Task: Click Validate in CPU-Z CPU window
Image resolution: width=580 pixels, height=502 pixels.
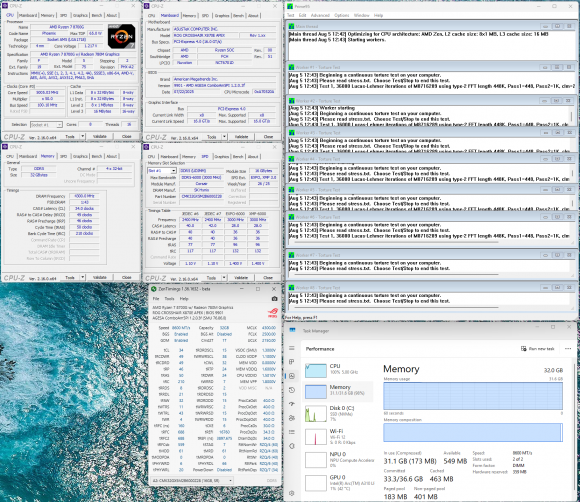Action: pos(100,137)
